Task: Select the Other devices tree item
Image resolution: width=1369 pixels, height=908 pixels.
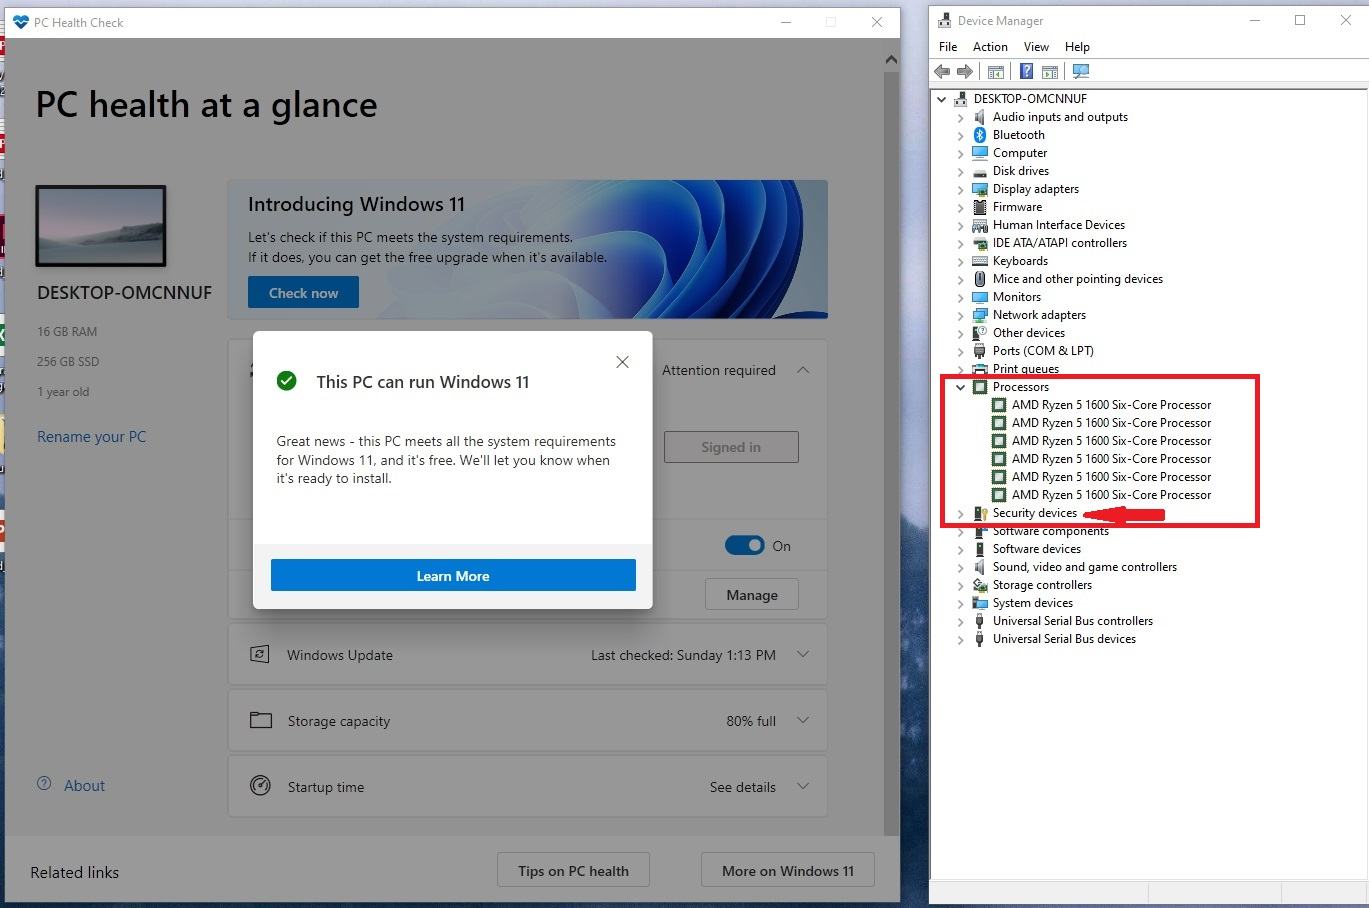Action: point(1028,333)
